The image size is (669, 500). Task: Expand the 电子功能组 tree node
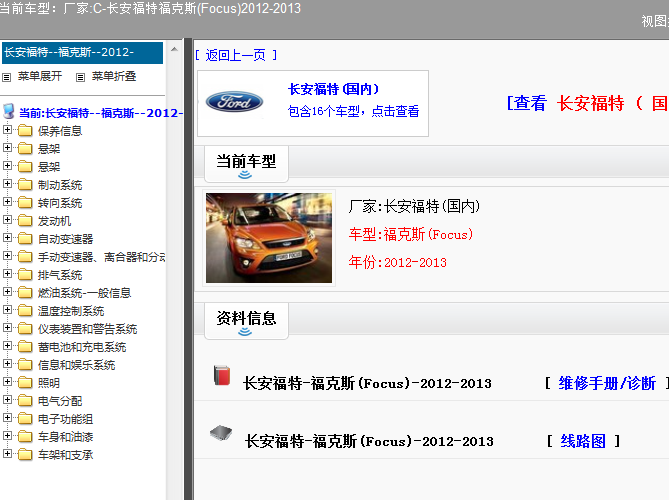tap(7, 417)
